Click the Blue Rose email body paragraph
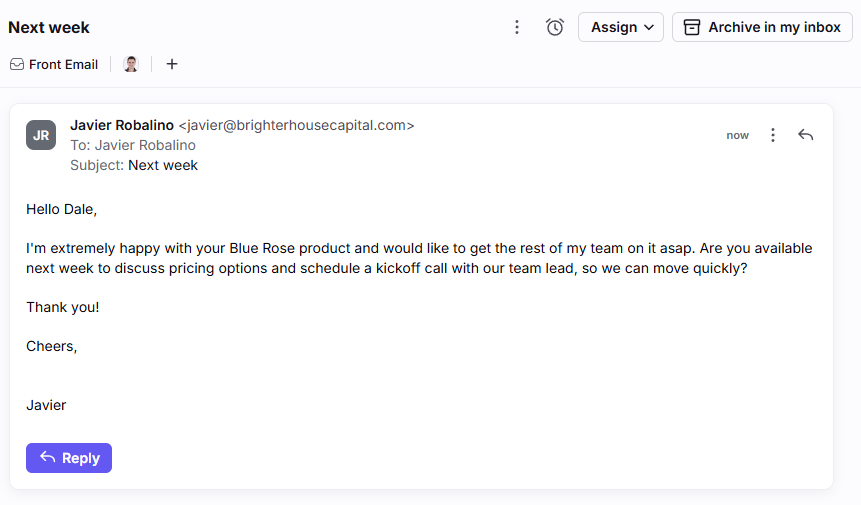Viewport: 861px width, 505px height. click(x=419, y=258)
